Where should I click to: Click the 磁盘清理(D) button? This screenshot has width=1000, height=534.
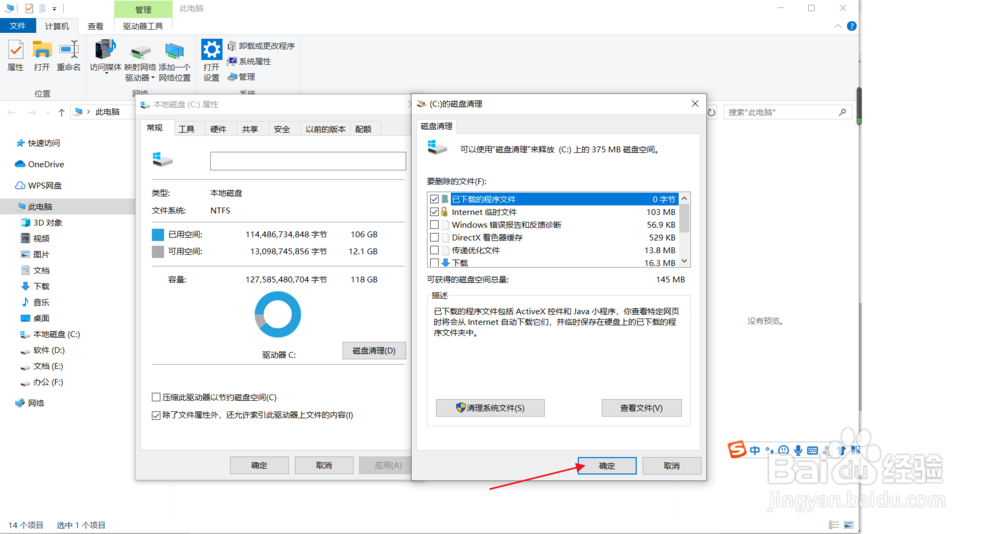tap(374, 350)
